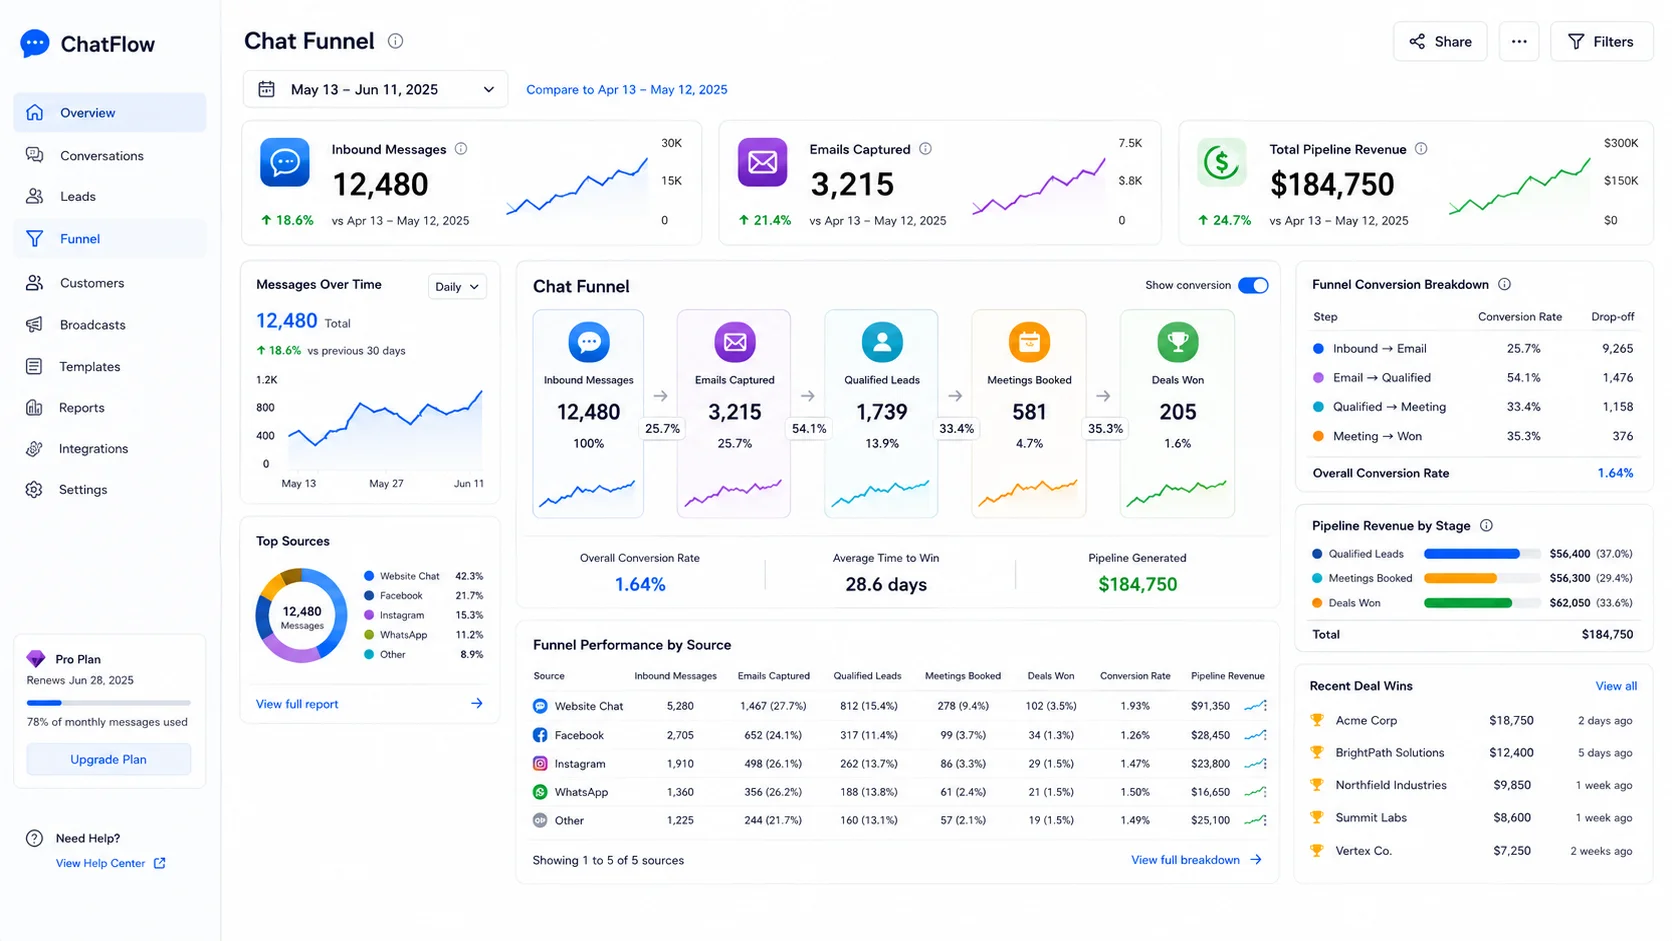Open View full breakdown link

(x=1196, y=860)
